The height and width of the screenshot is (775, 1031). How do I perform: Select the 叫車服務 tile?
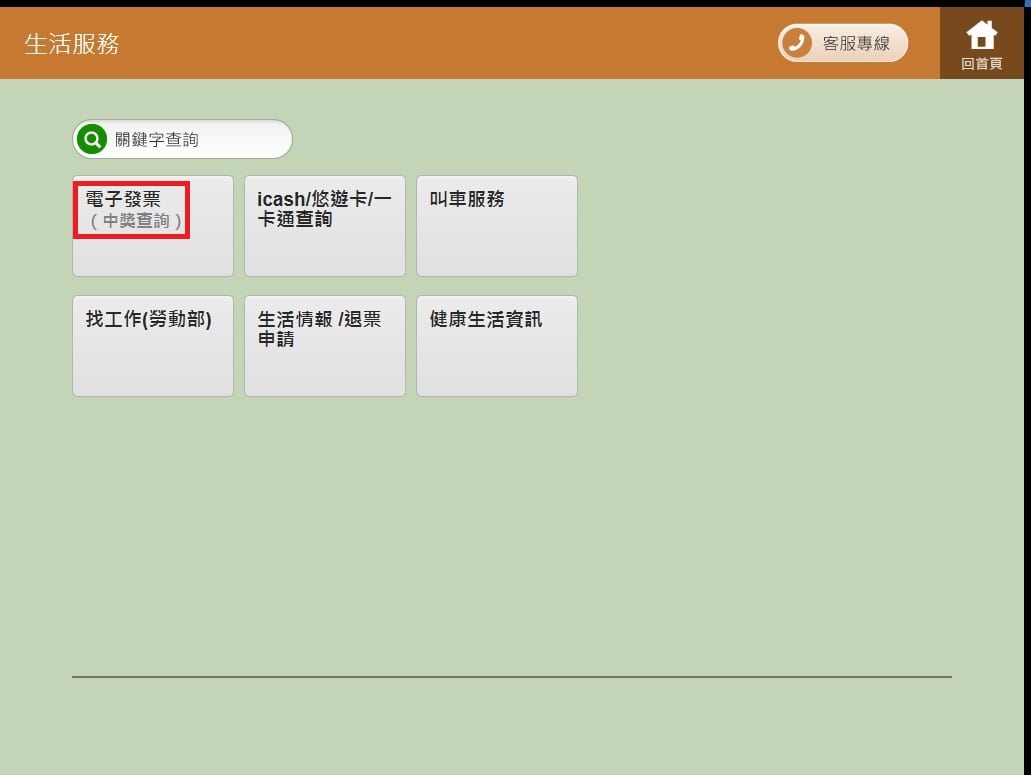tap(496, 226)
